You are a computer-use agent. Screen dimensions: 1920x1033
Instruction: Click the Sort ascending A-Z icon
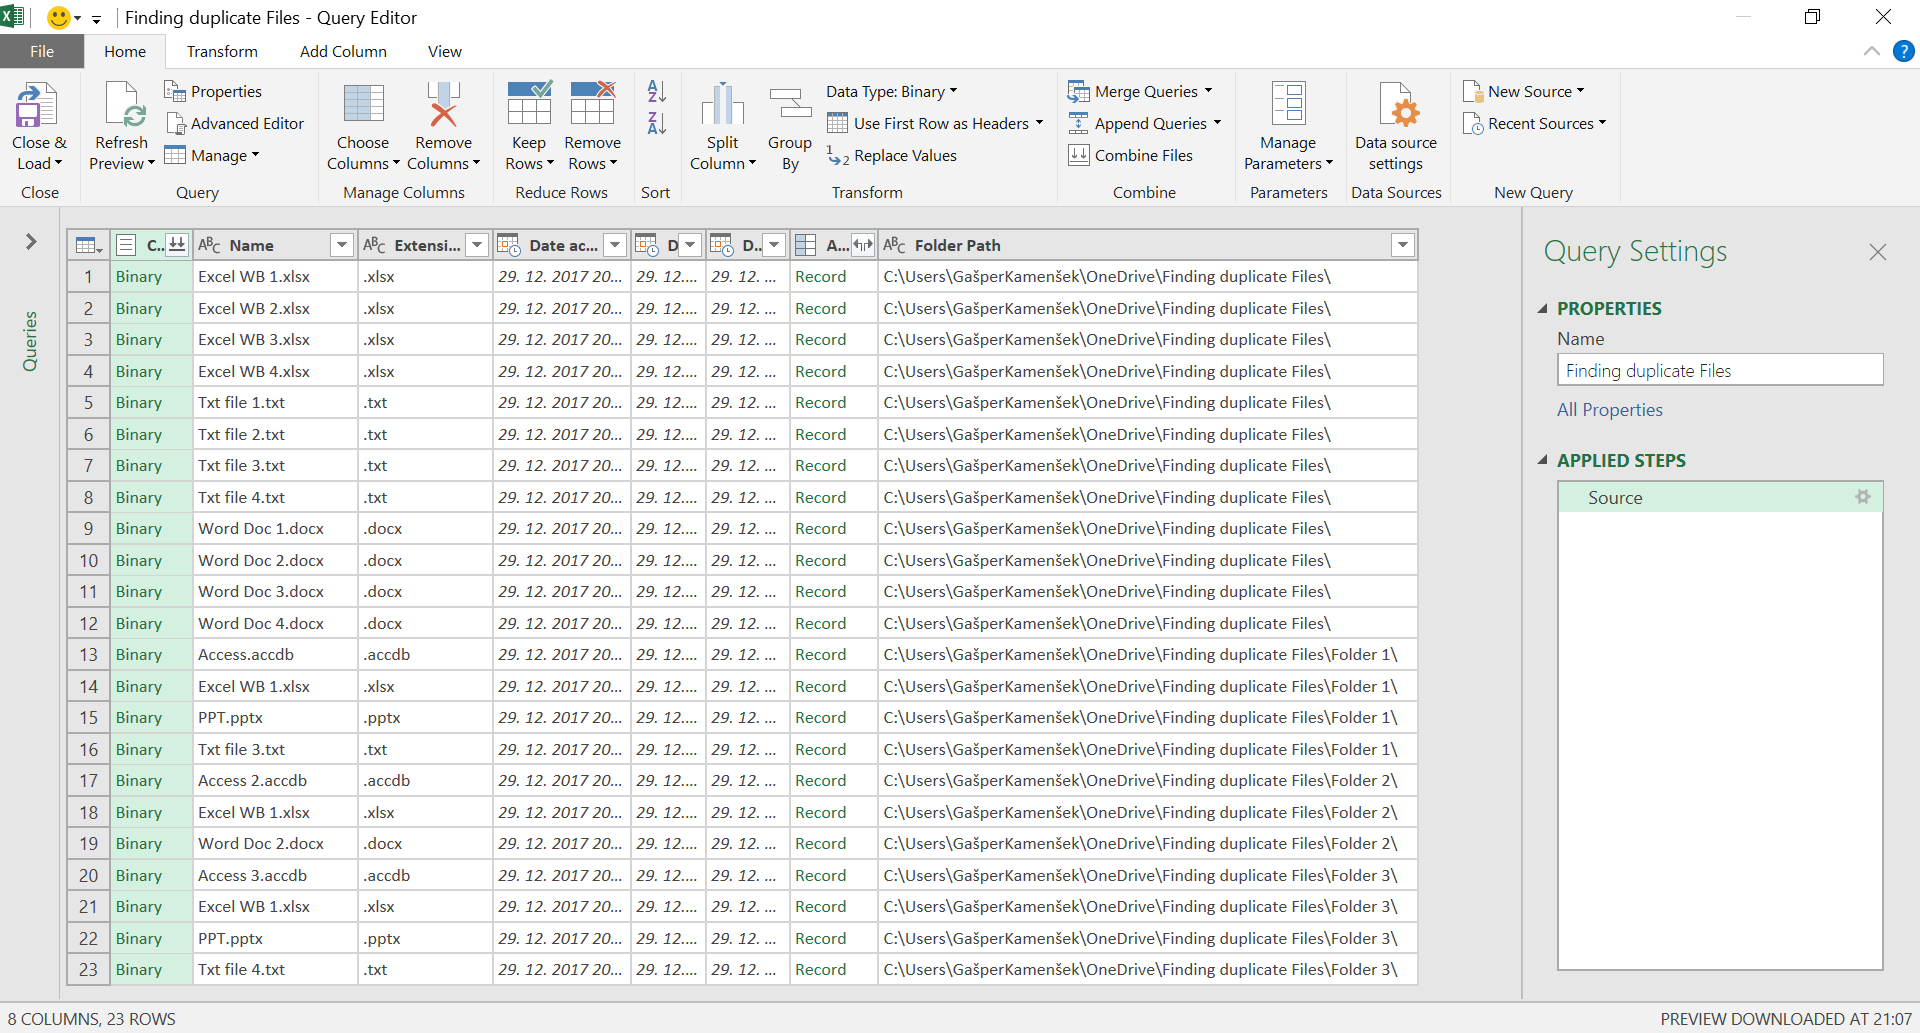[x=656, y=92]
